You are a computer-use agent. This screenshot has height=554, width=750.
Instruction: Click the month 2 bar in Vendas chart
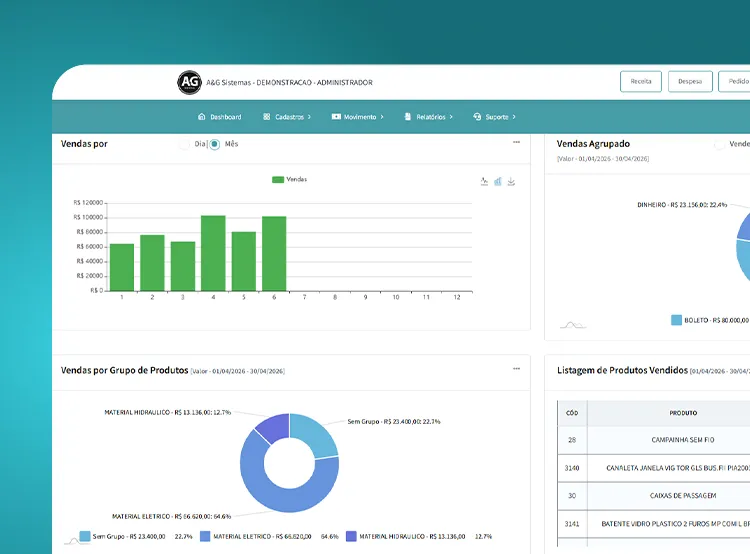click(x=152, y=263)
